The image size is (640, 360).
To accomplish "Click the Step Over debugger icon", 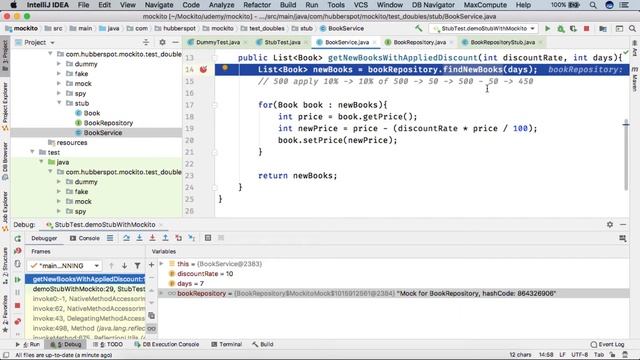I will (x=126, y=238).
